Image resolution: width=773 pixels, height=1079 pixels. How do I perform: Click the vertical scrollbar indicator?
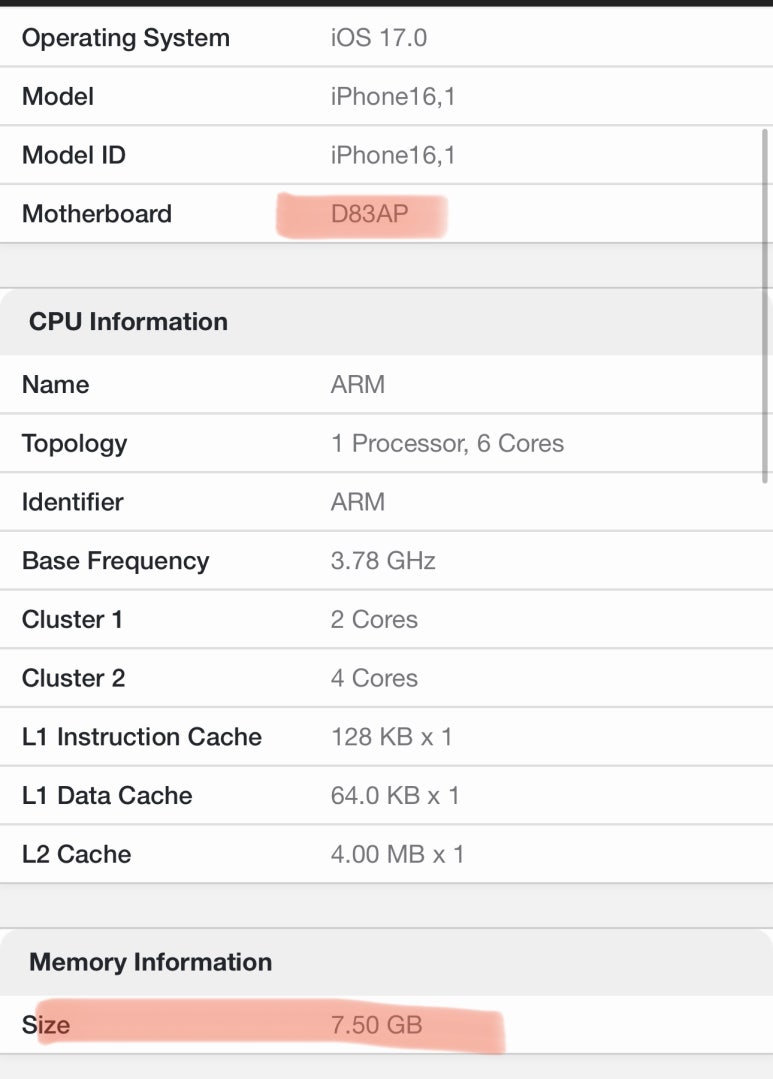765,306
